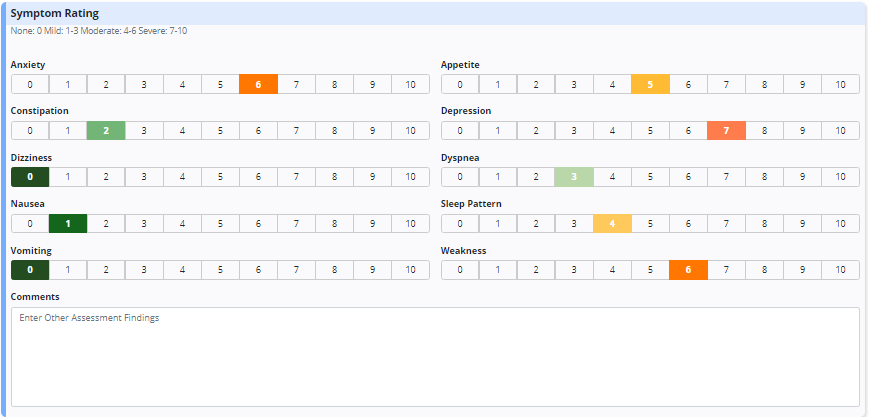869x417 pixels.
Task: Set Vomiting rating to 6
Action: click(x=258, y=270)
